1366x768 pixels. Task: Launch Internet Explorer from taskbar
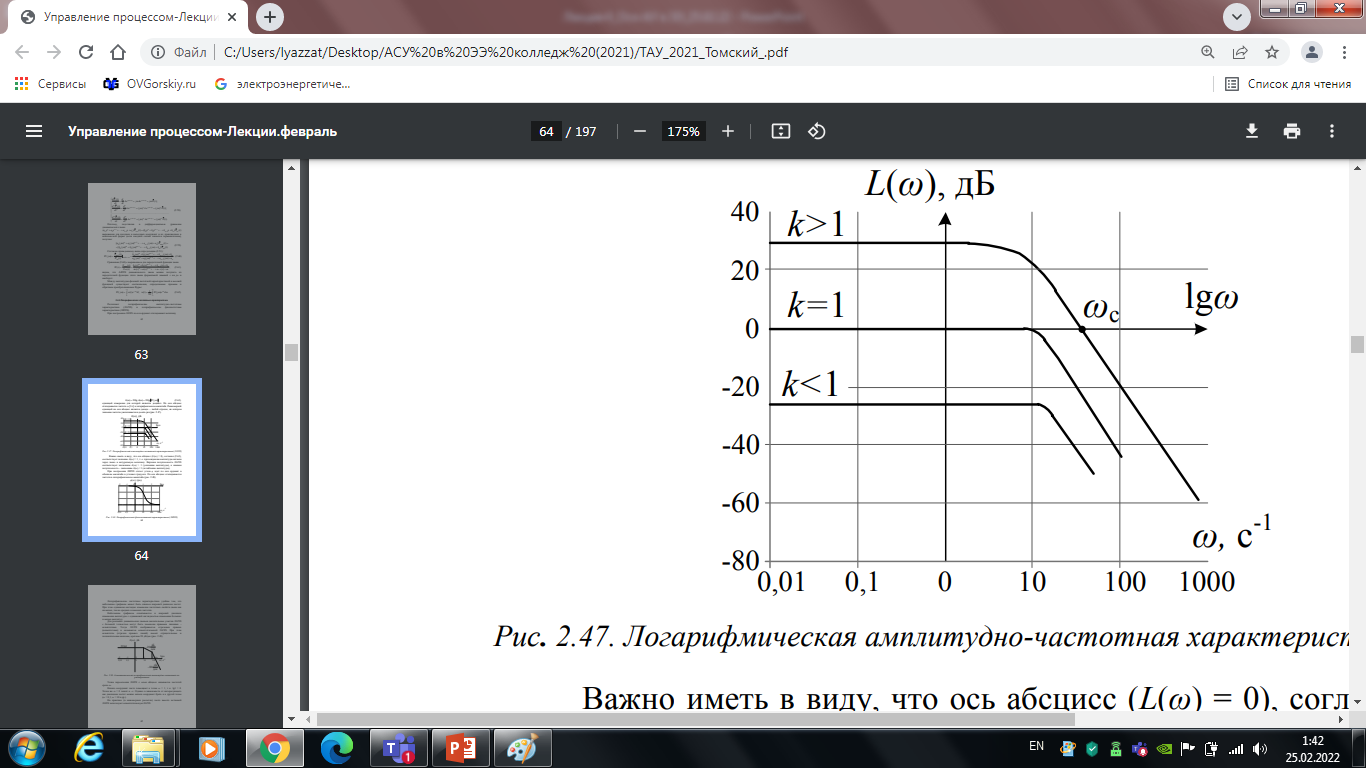[89, 747]
